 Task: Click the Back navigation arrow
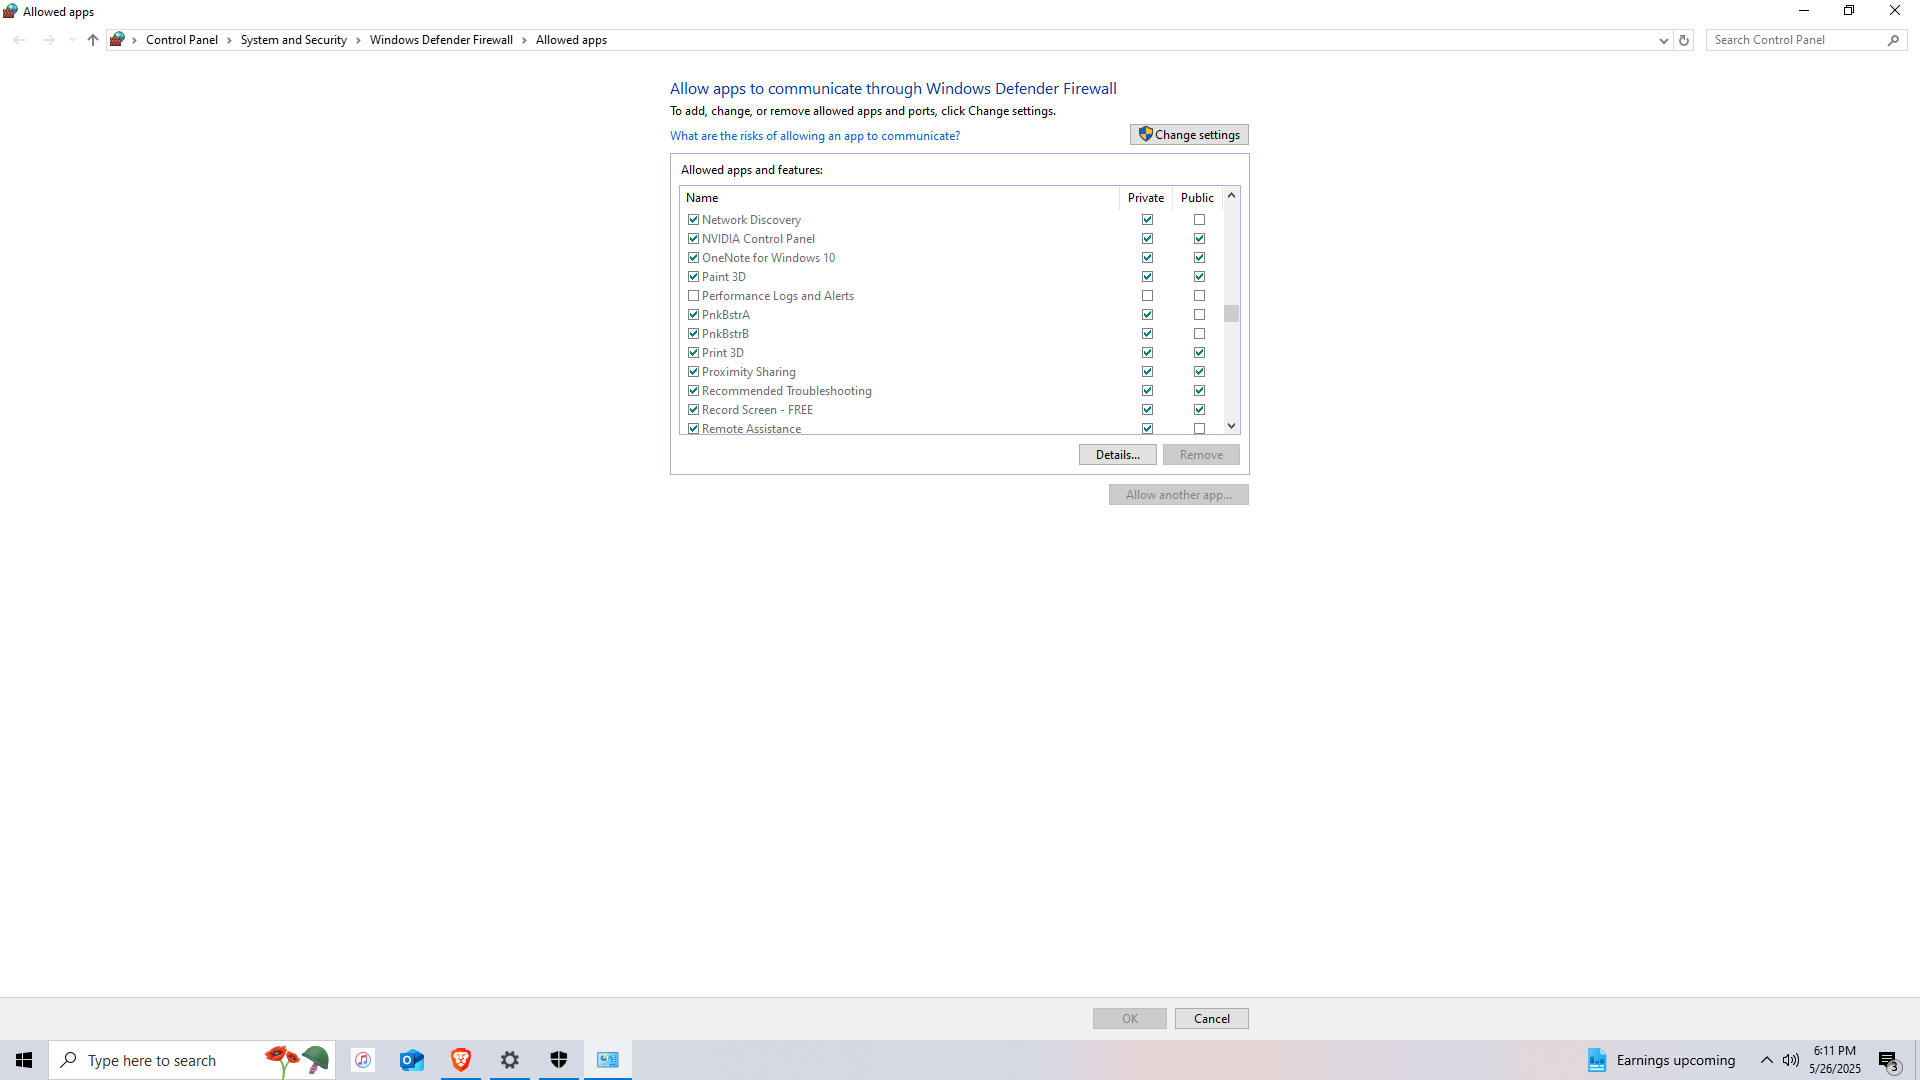(x=20, y=40)
